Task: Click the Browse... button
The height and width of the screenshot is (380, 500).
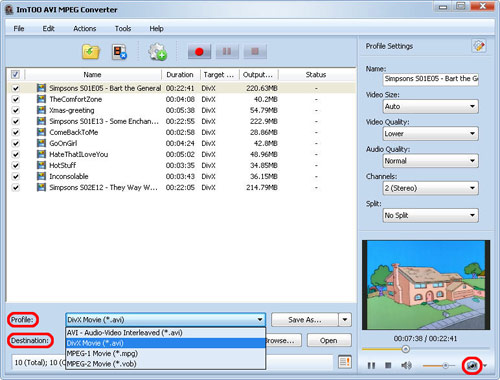Action: pos(283,341)
